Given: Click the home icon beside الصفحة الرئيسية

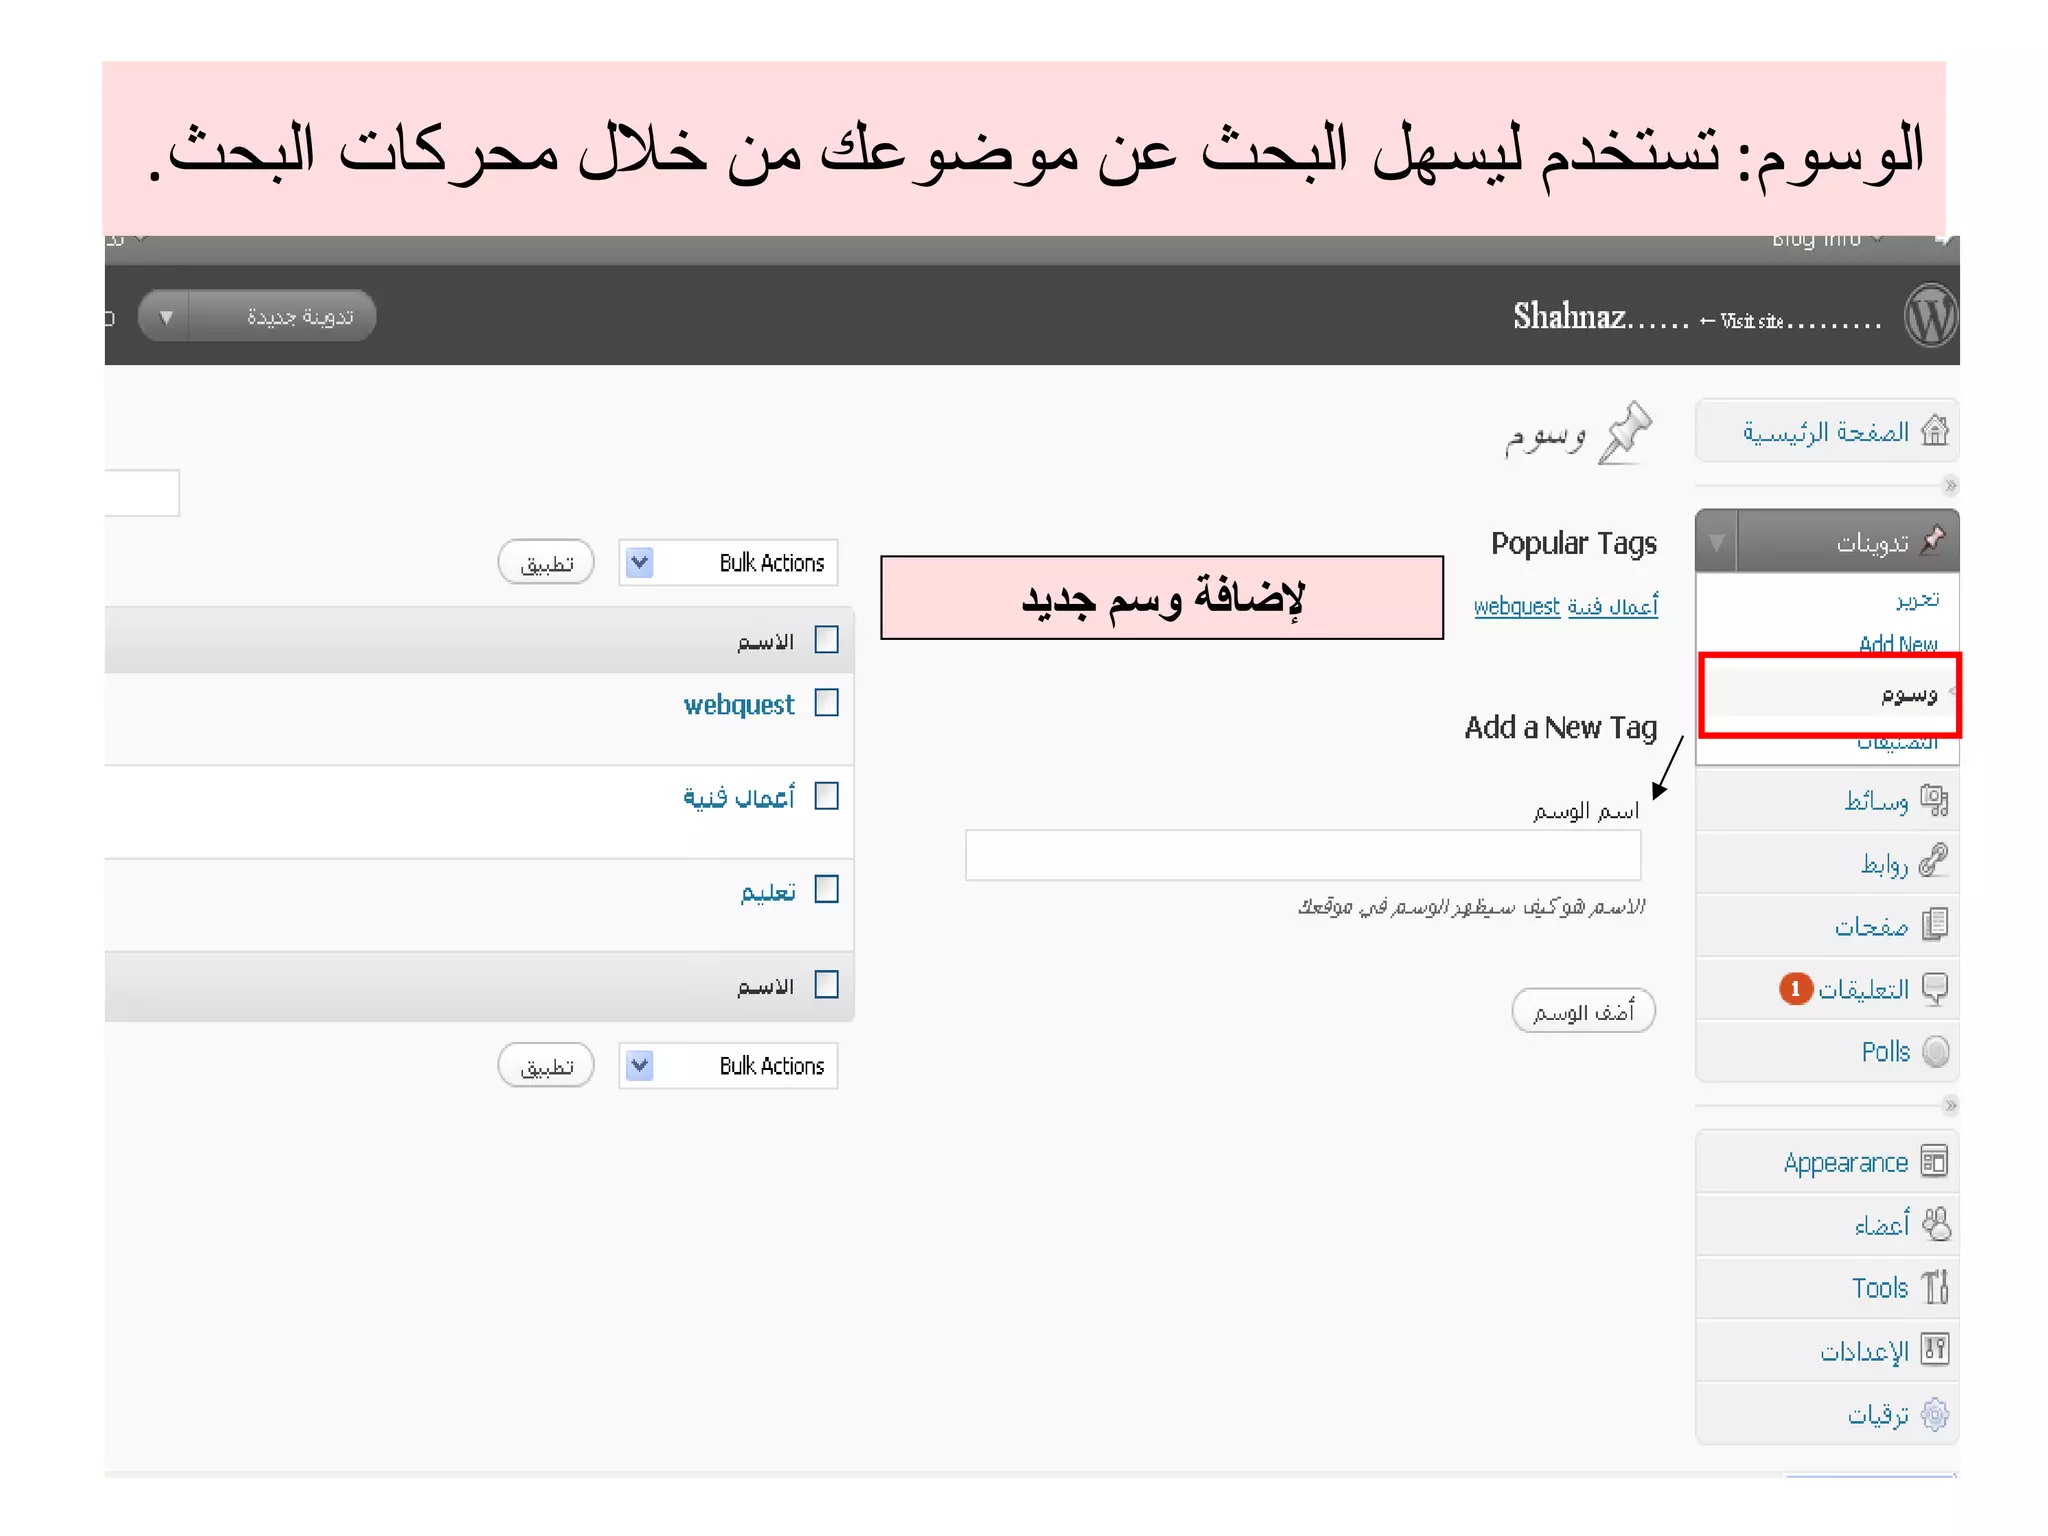Looking at the screenshot, I should [x=1935, y=430].
